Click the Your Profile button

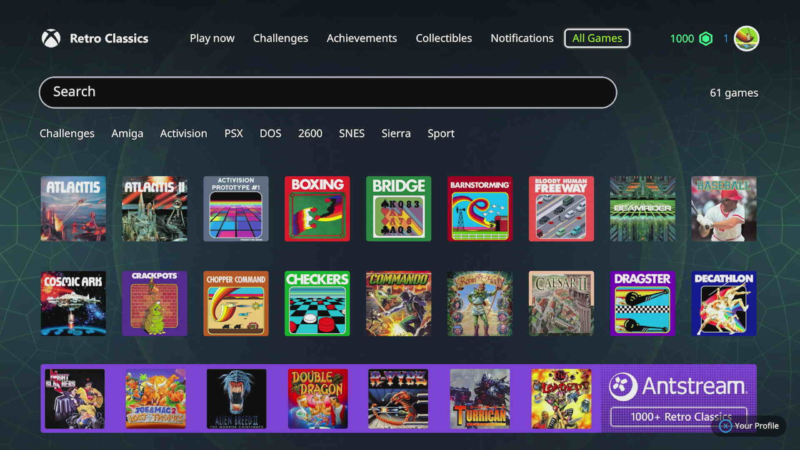[x=749, y=426]
